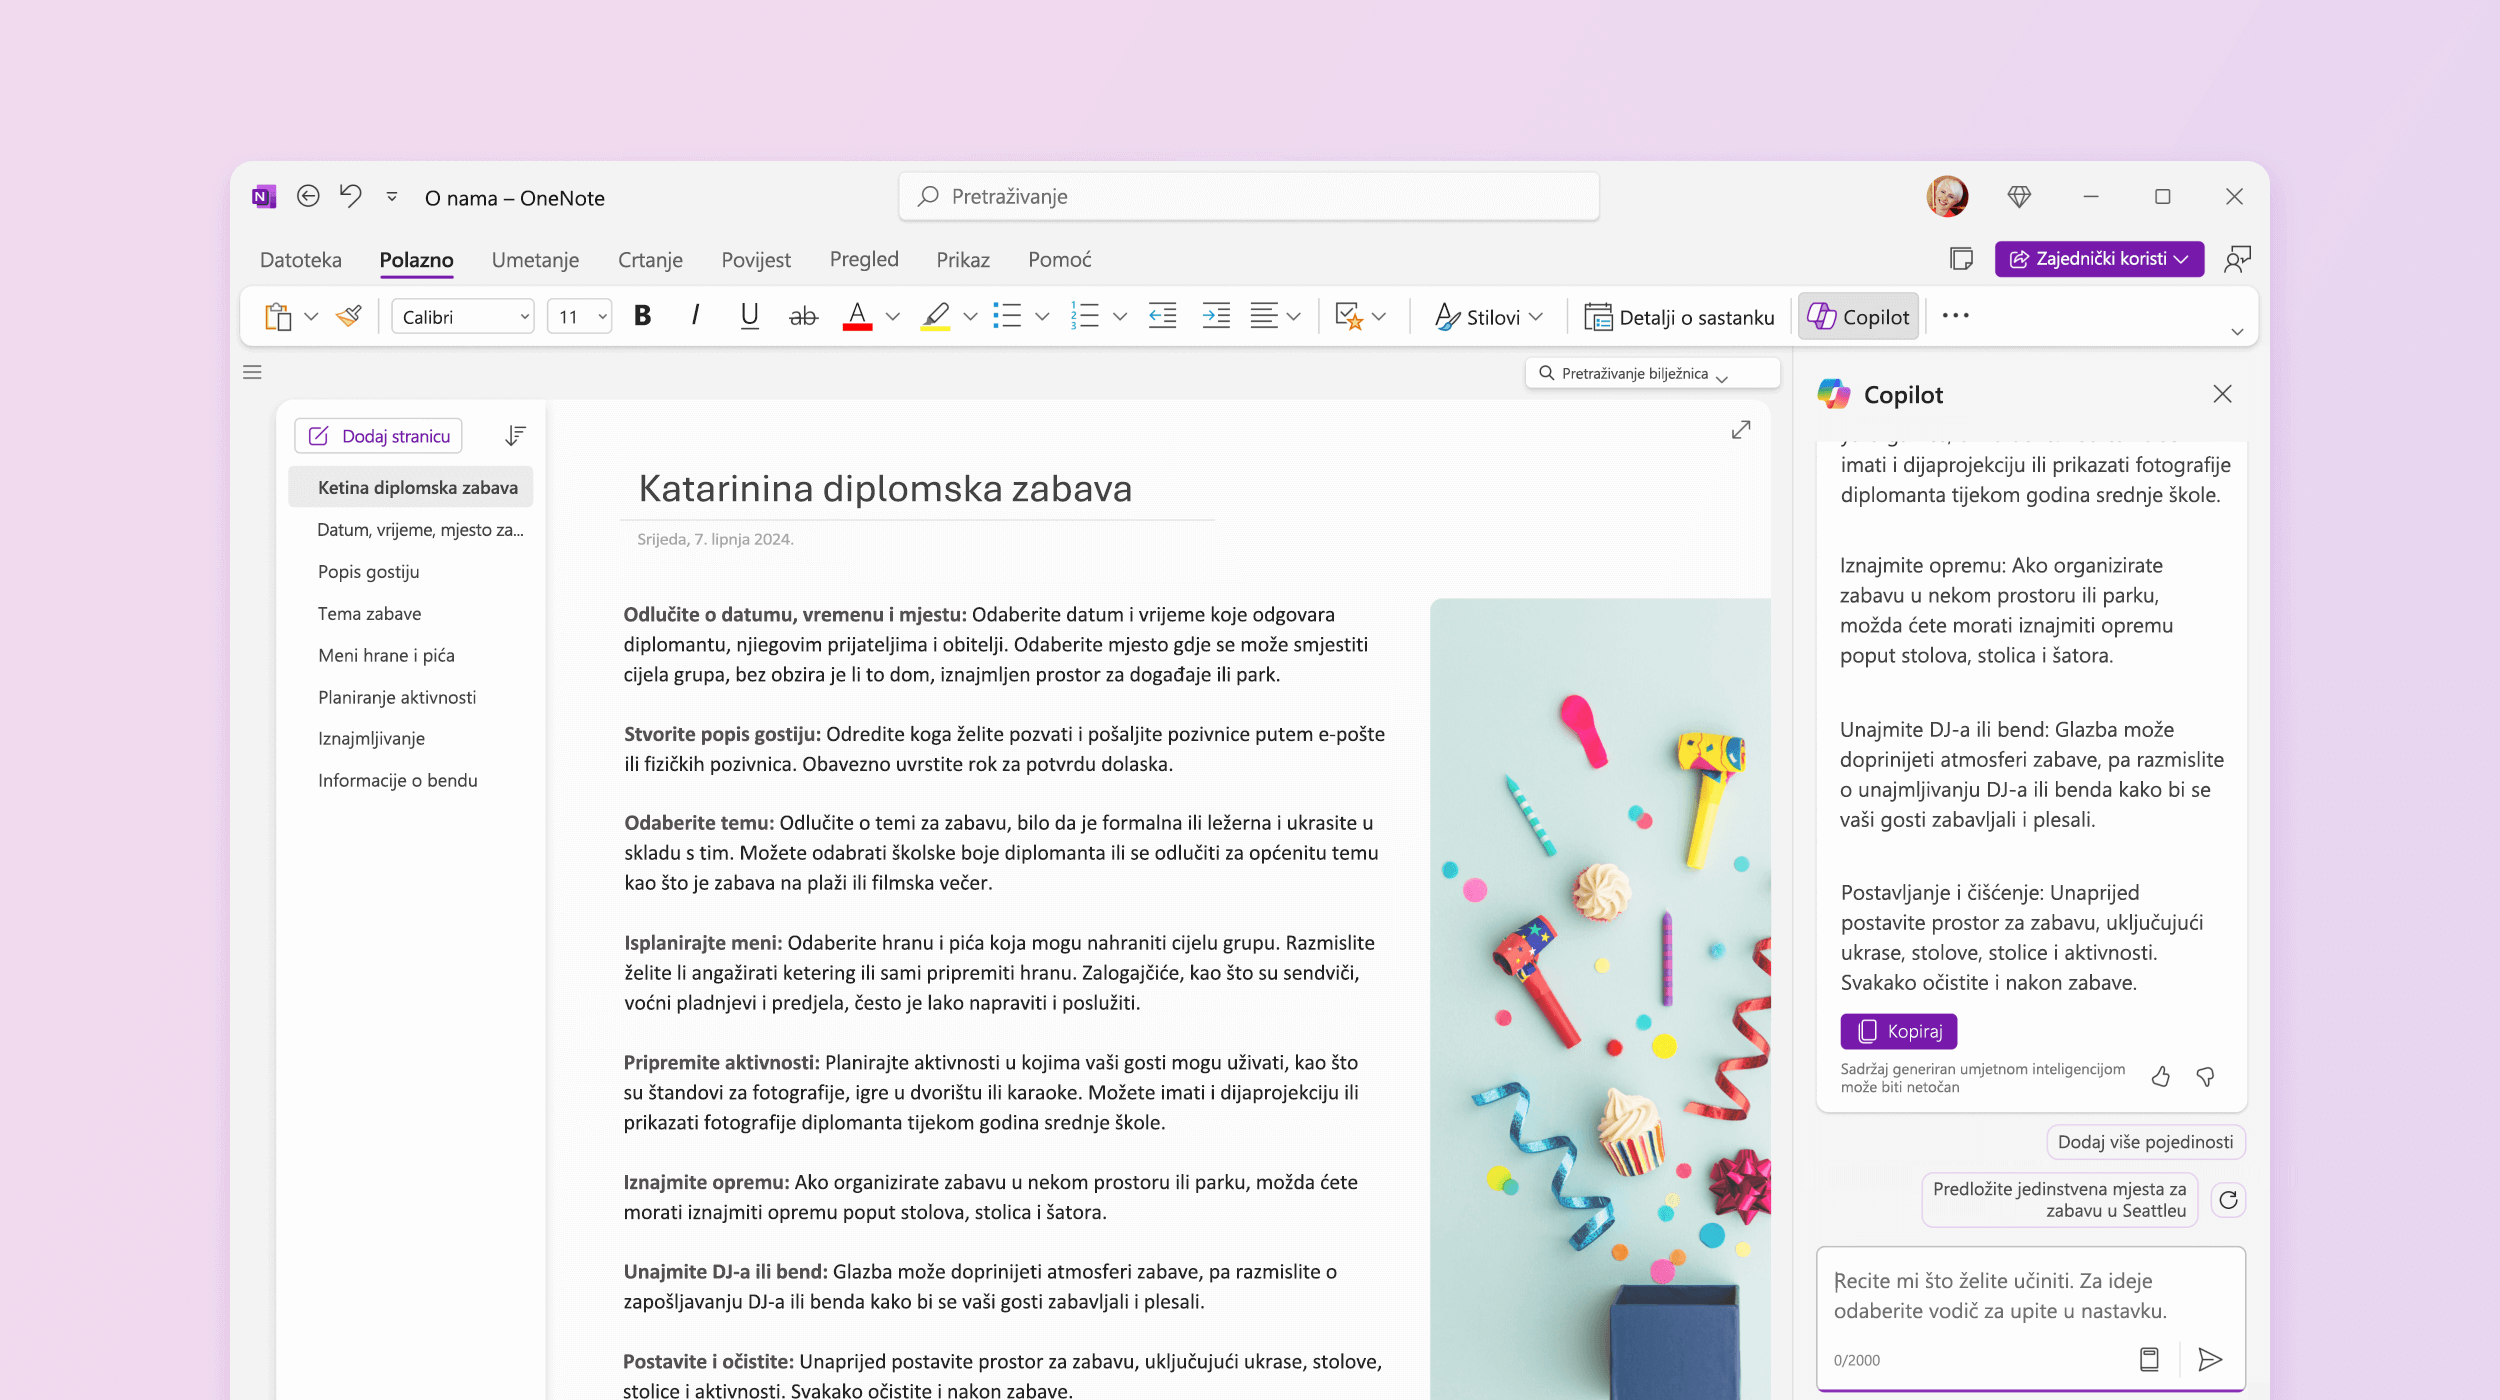
Task: Click the Pretraživanje search box
Action: 1249,196
